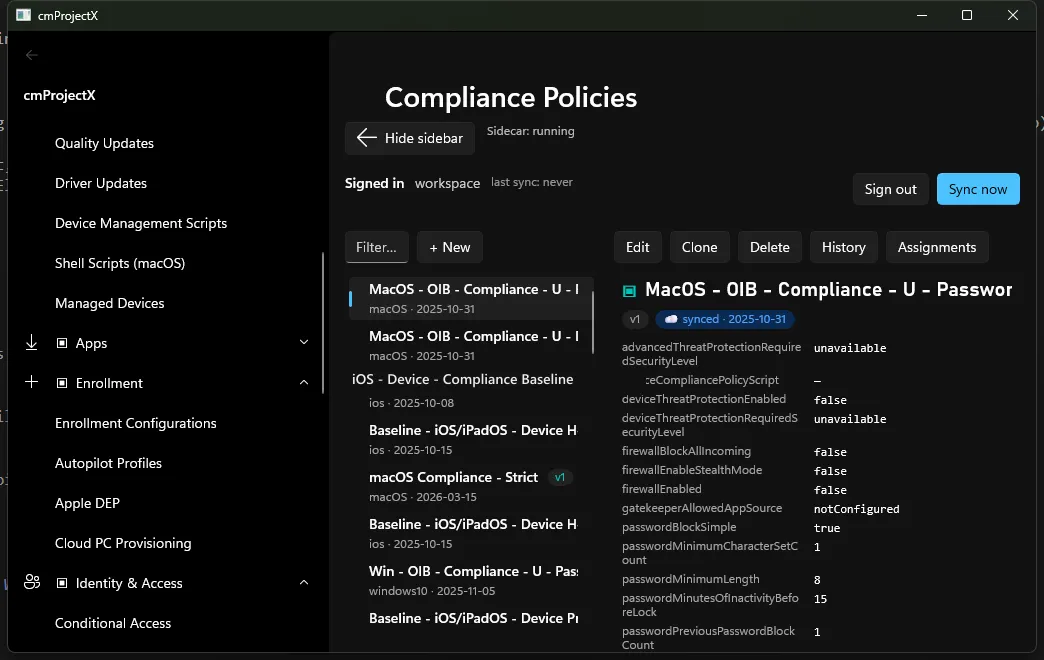Click the firewallEnabled setting label
This screenshot has height=660, width=1044.
click(x=661, y=489)
